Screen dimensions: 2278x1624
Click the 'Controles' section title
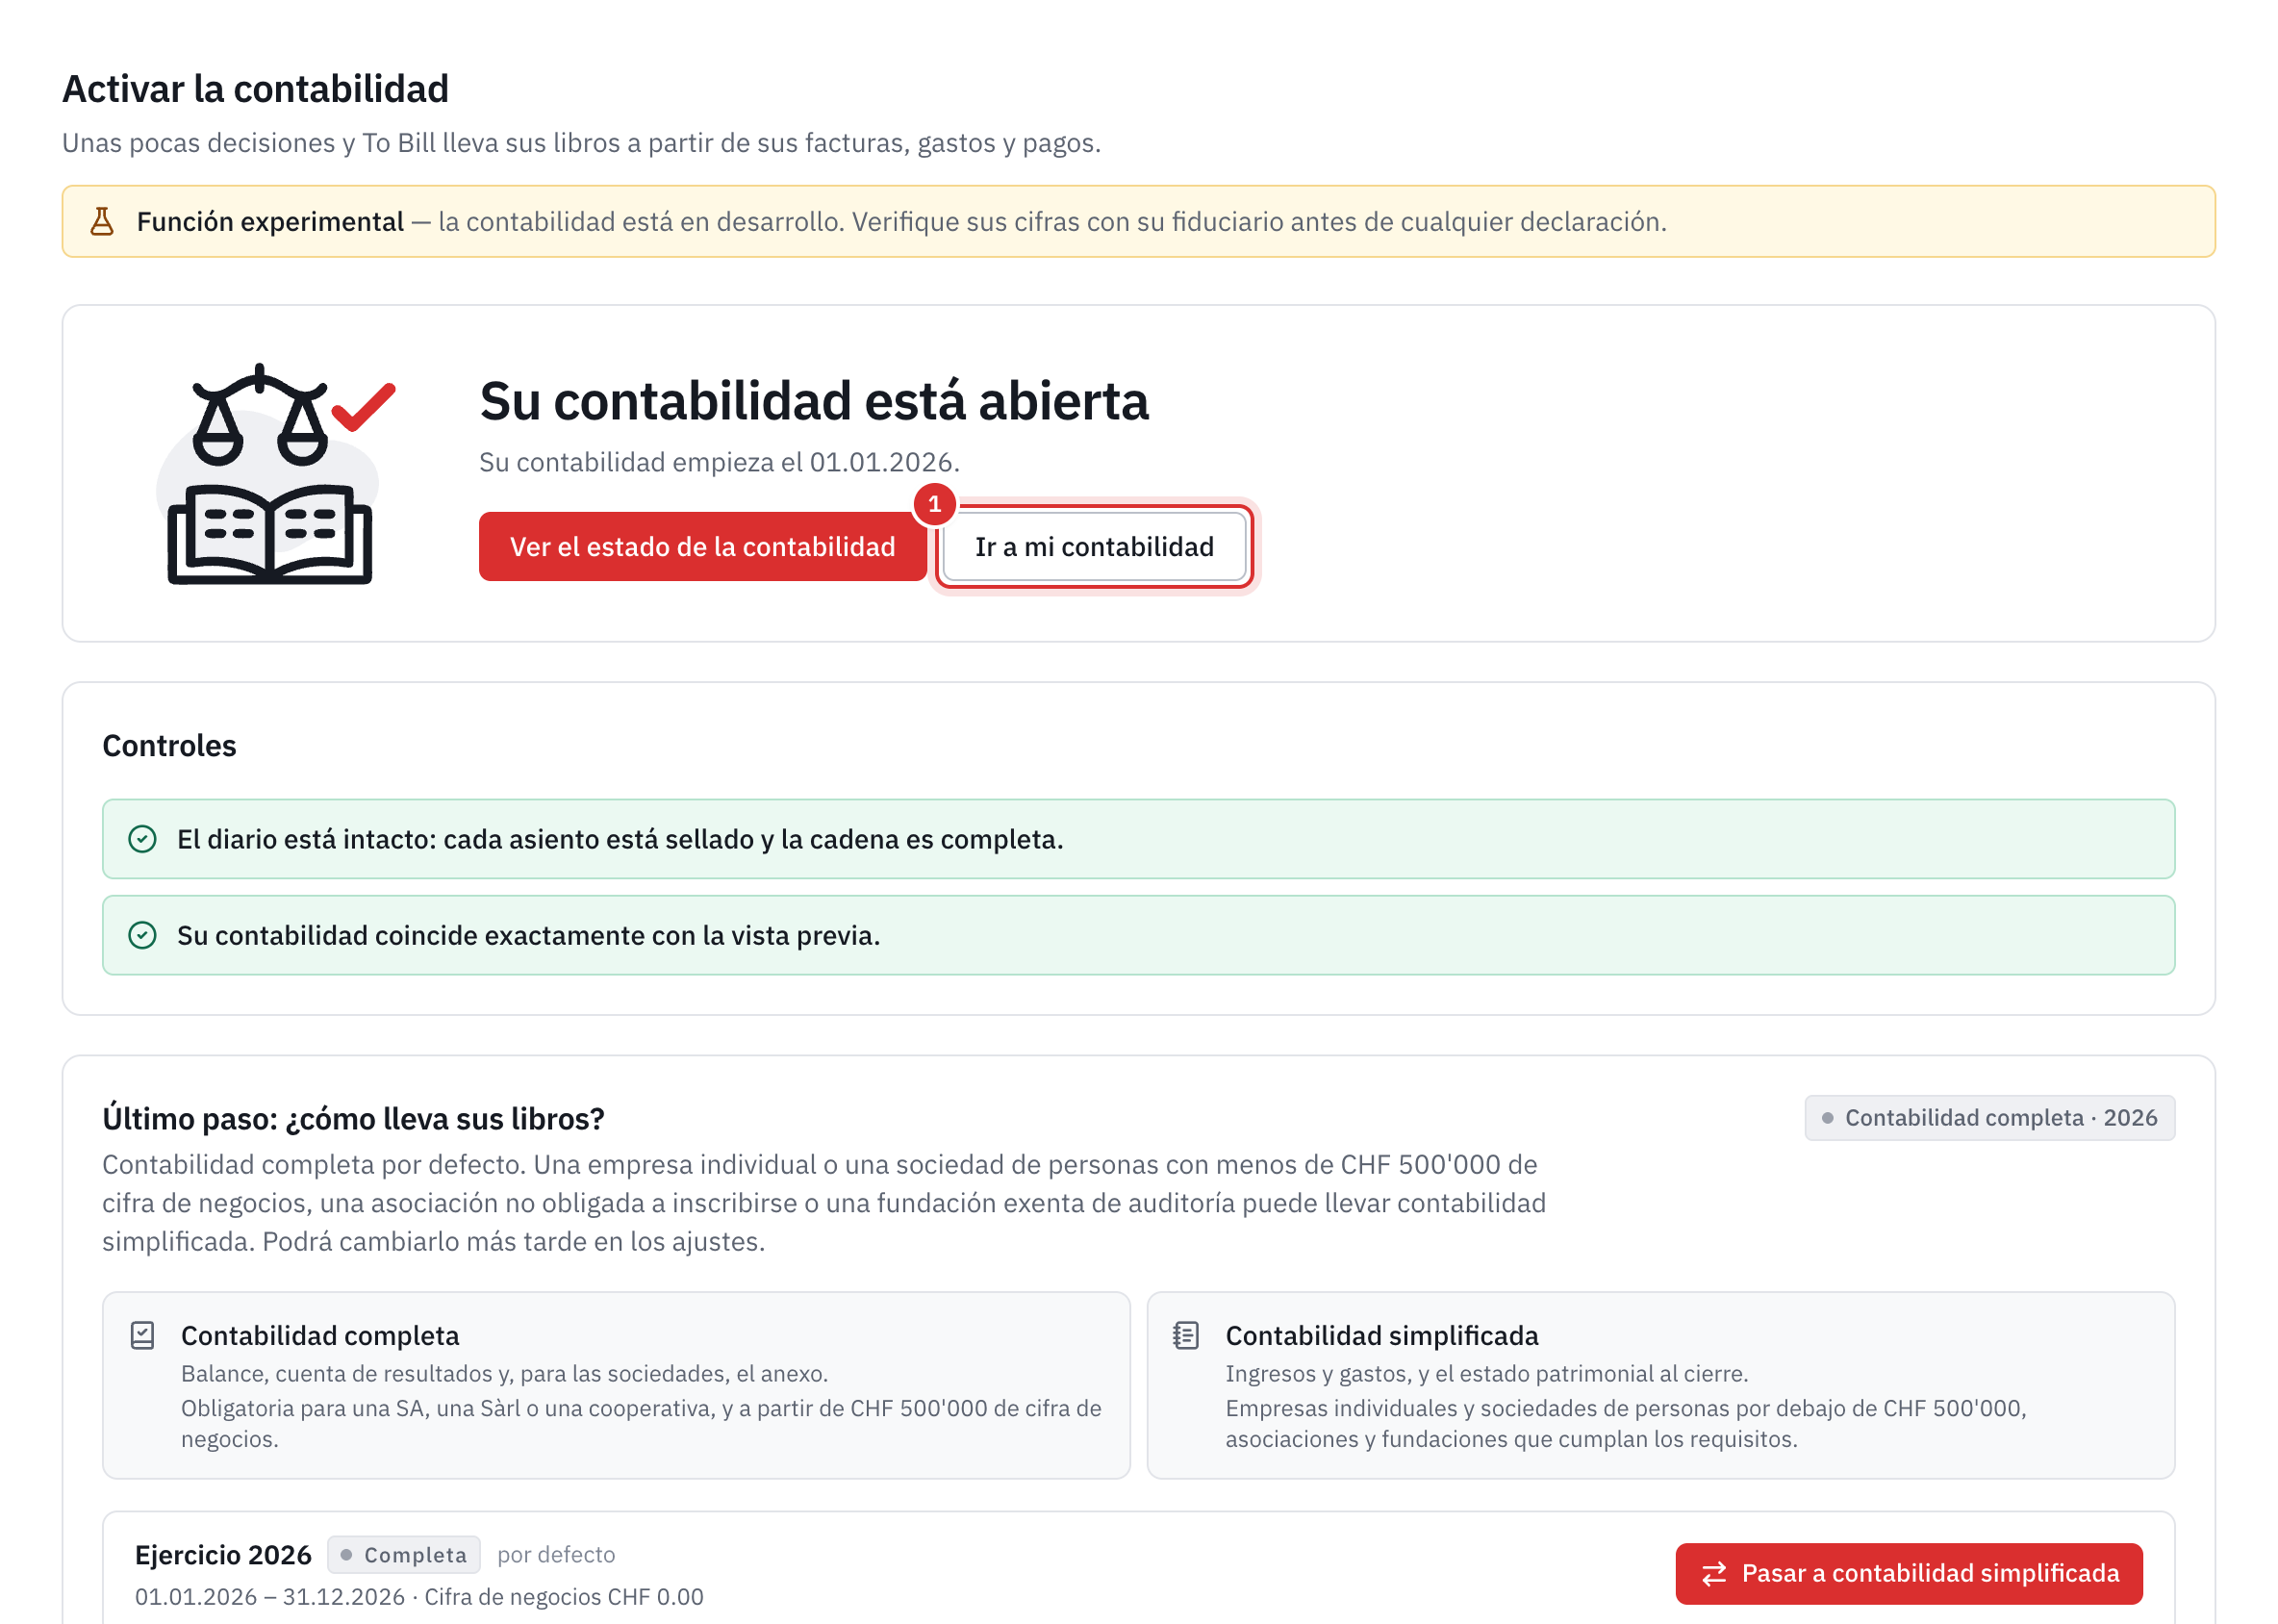[x=169, y=746]
